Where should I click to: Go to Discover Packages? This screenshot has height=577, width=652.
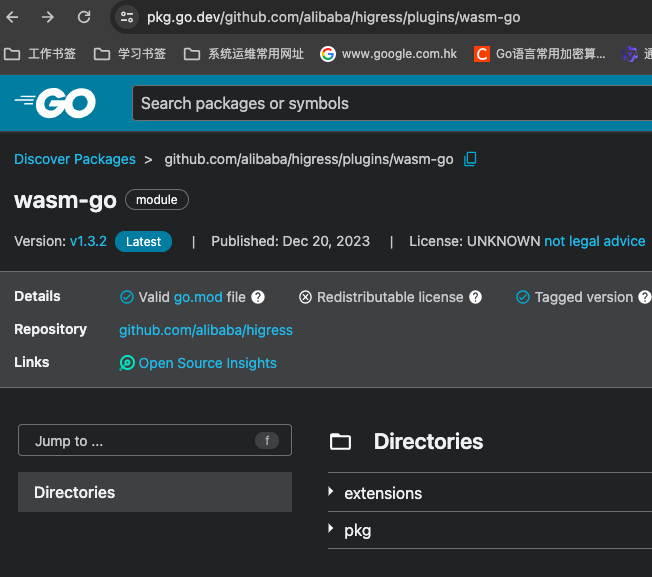(x=75, y=159)
